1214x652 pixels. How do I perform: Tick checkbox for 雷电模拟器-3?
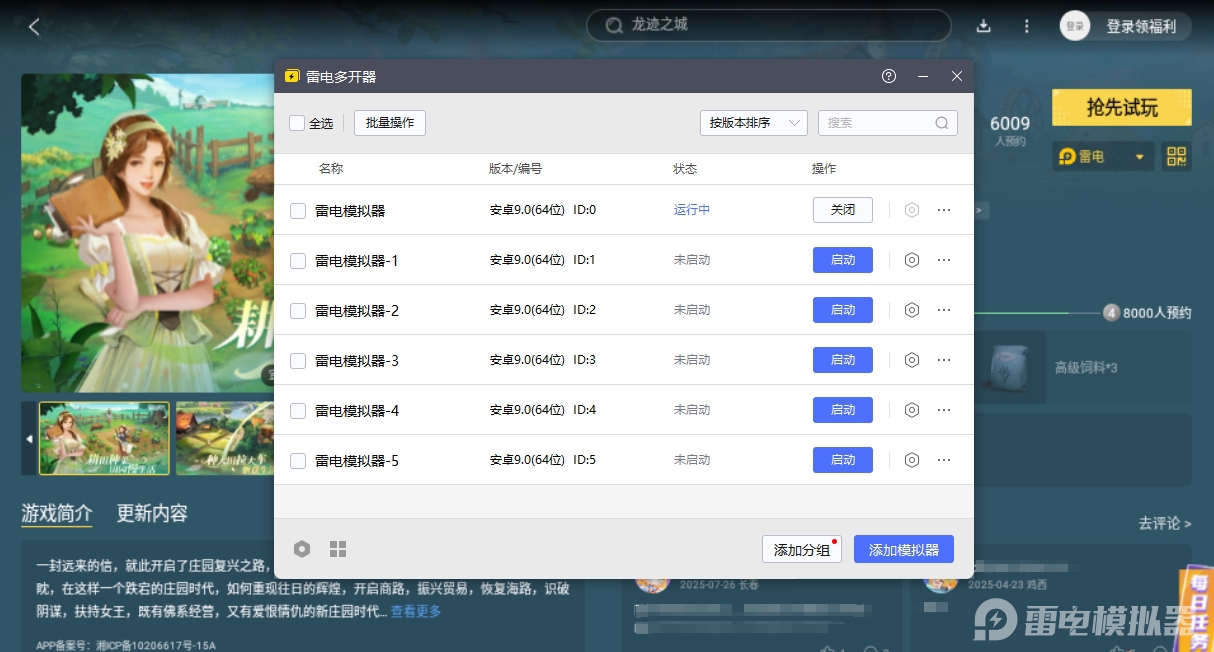298,360
